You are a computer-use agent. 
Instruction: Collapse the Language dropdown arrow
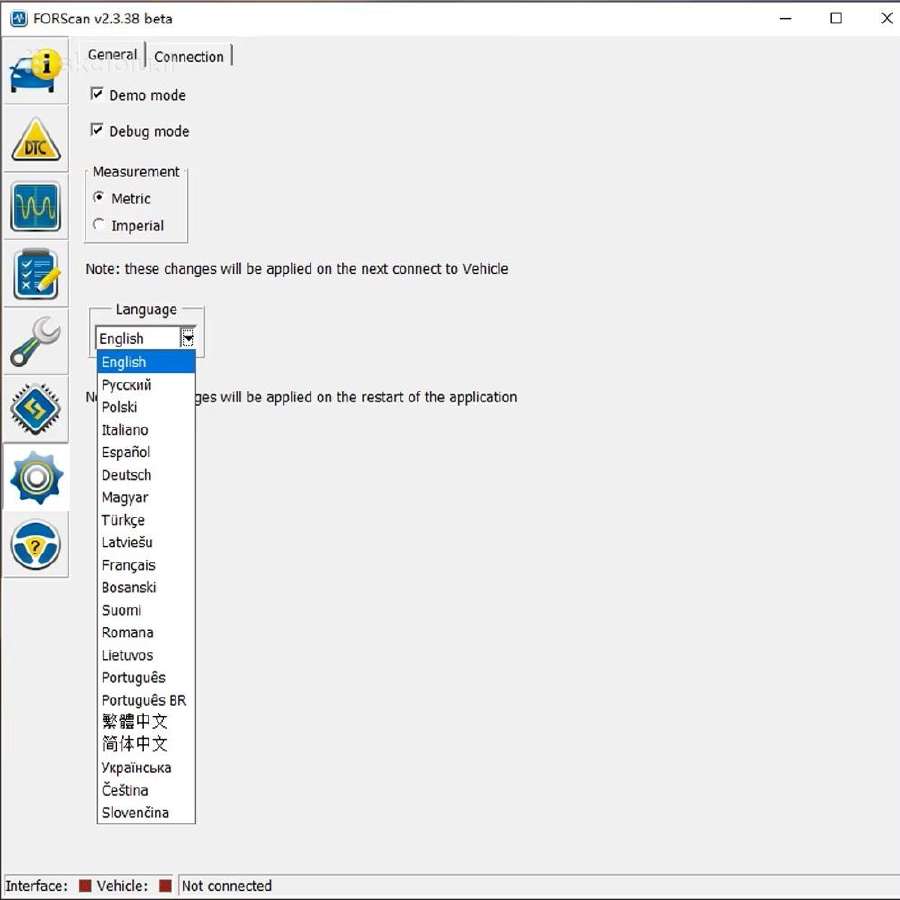point(188,338)
